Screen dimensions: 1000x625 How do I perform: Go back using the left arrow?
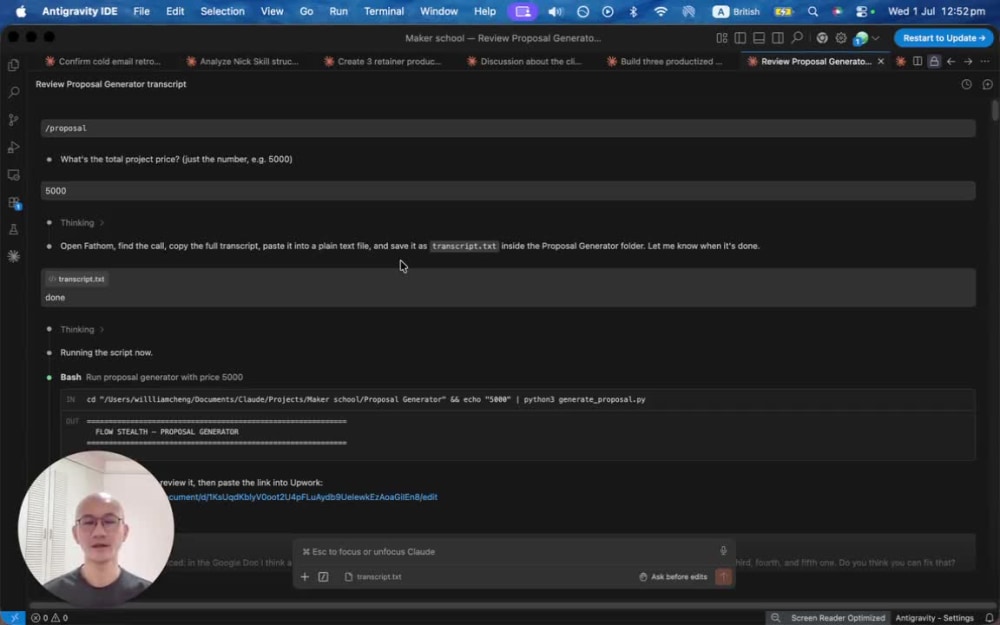[951, 61]
